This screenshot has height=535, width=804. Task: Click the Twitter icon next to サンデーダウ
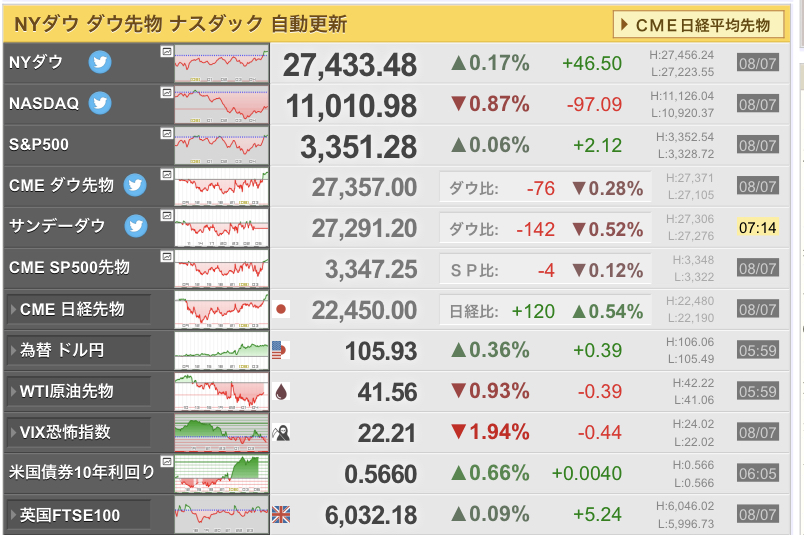[x=136, y=226]
